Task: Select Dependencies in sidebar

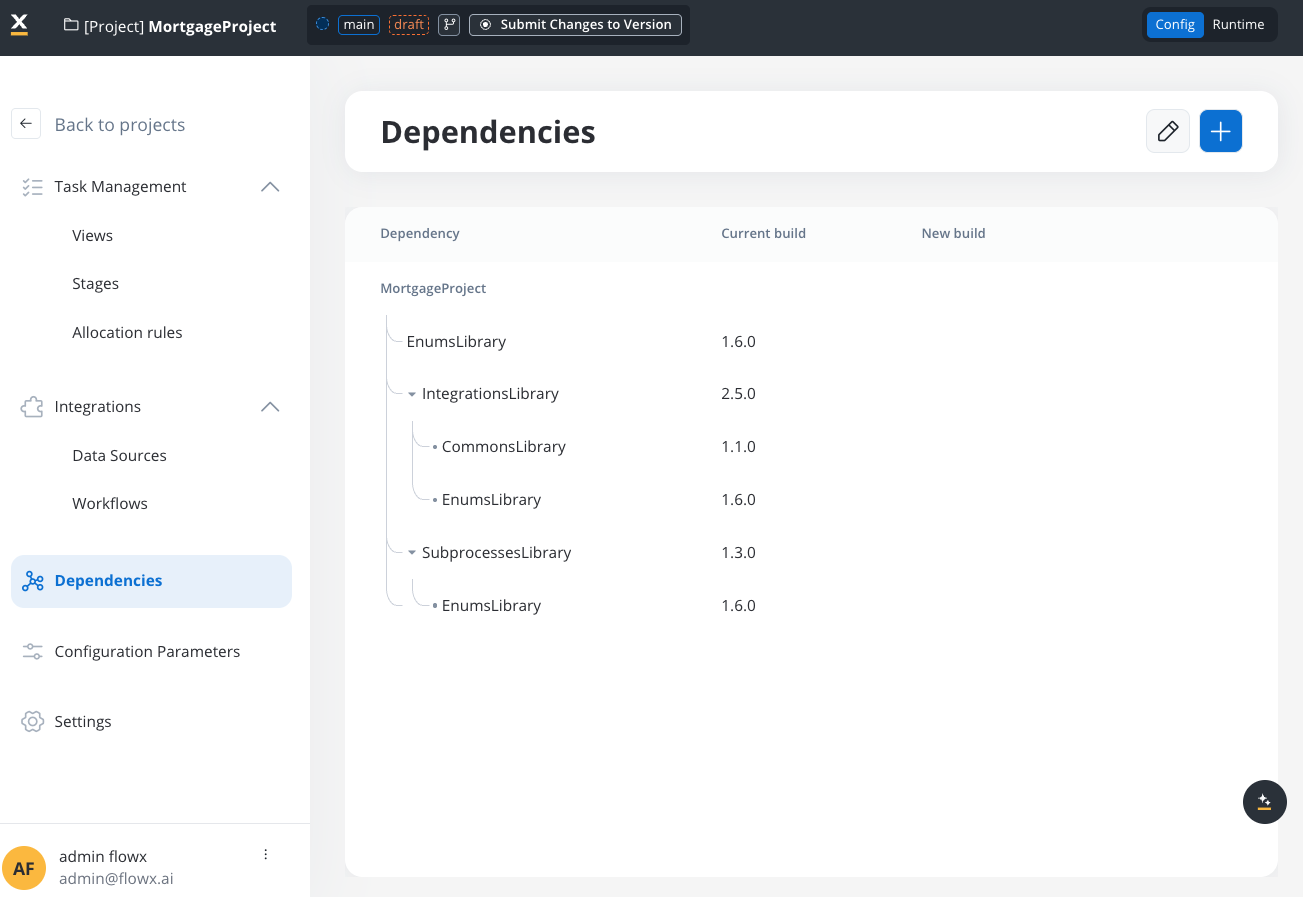Action: click(151, 581)
